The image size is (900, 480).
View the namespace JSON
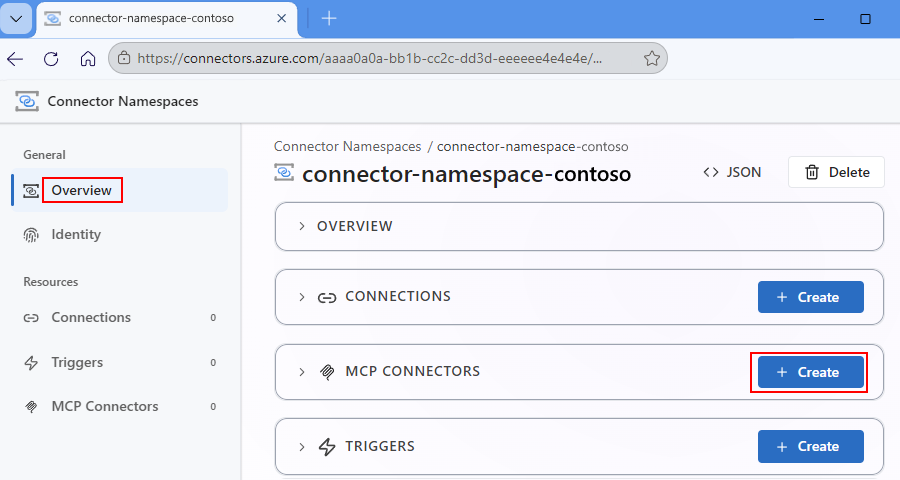pos(732,172)
